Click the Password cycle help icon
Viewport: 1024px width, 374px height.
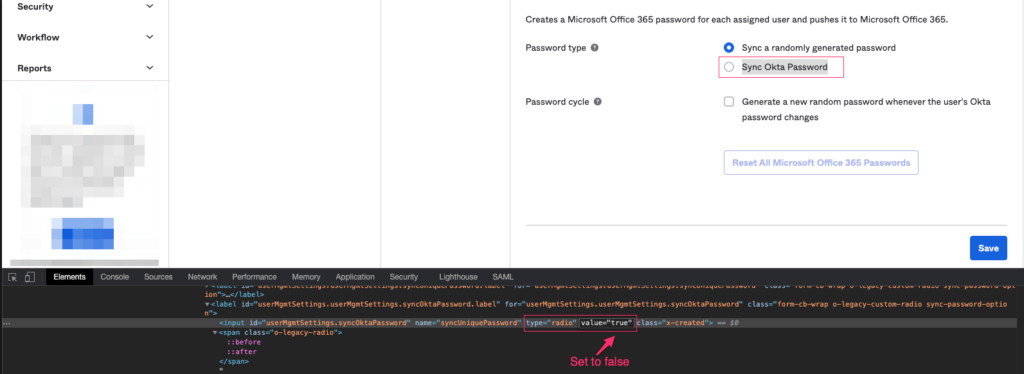click(x=598, y=102)
